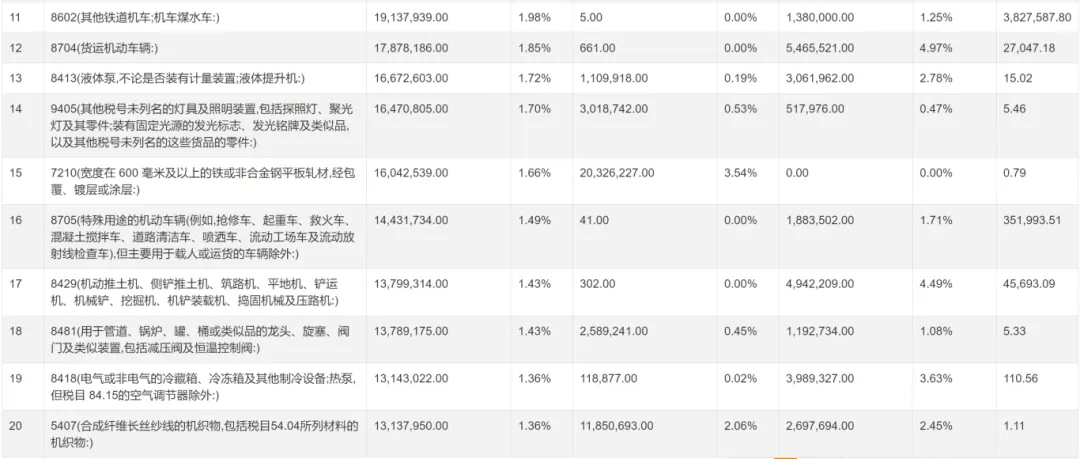1080x459 pixels.
Task: Select row number 20 index cell
Action: (15, 426)
